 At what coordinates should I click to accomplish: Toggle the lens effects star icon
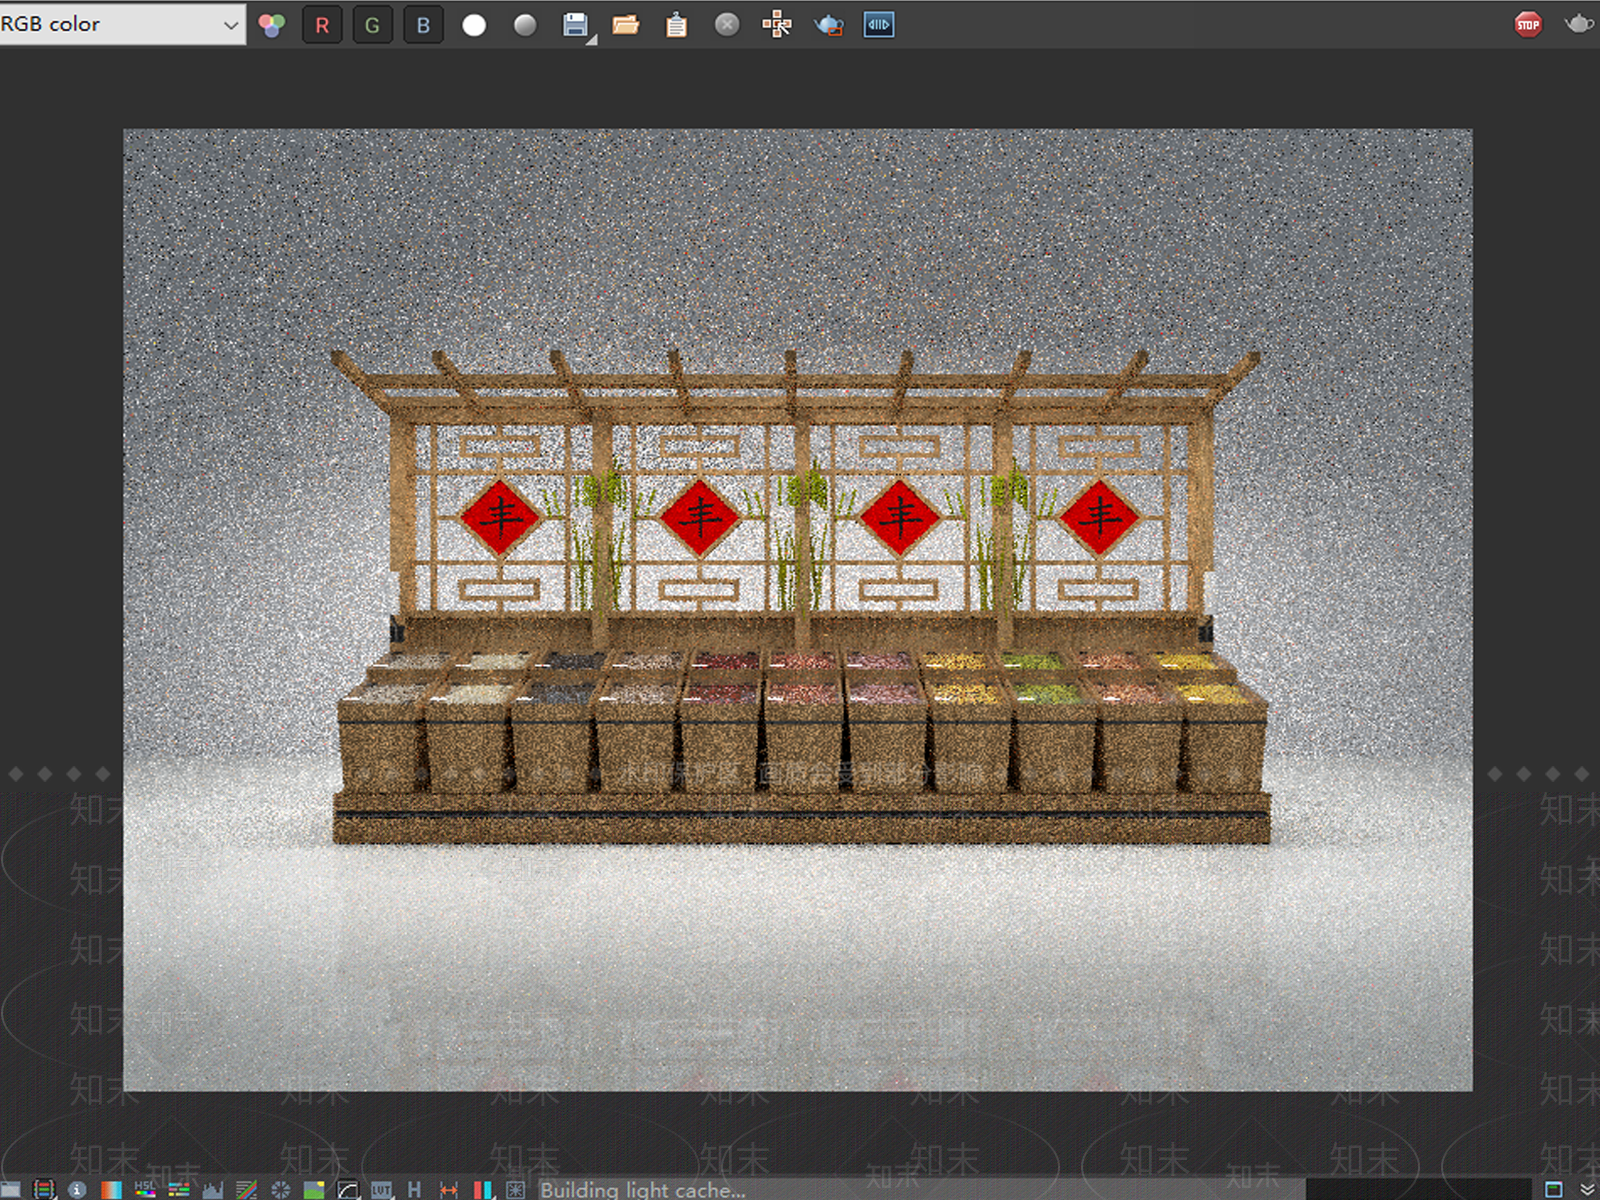click(516, 1189)
